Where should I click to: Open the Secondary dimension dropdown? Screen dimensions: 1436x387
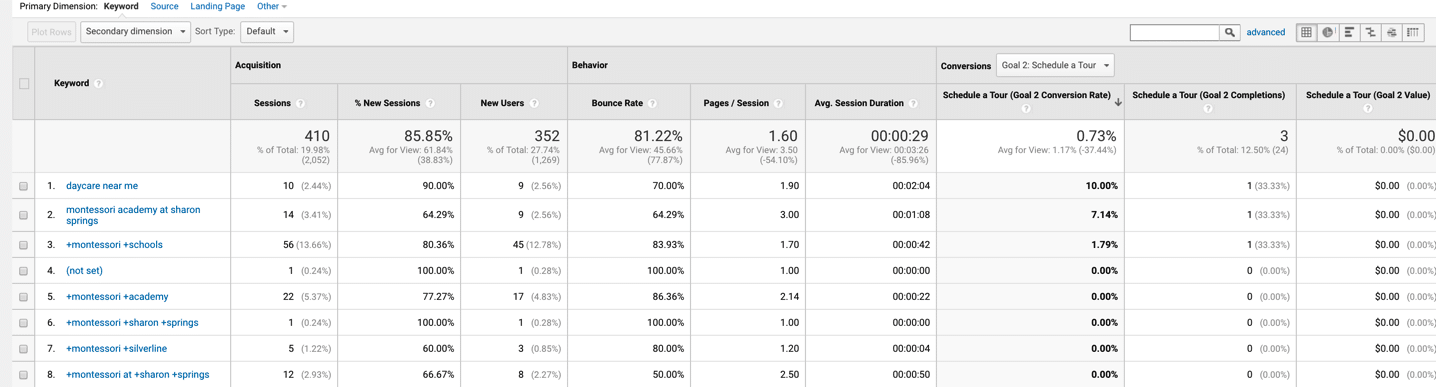click(x=135, y=32)
